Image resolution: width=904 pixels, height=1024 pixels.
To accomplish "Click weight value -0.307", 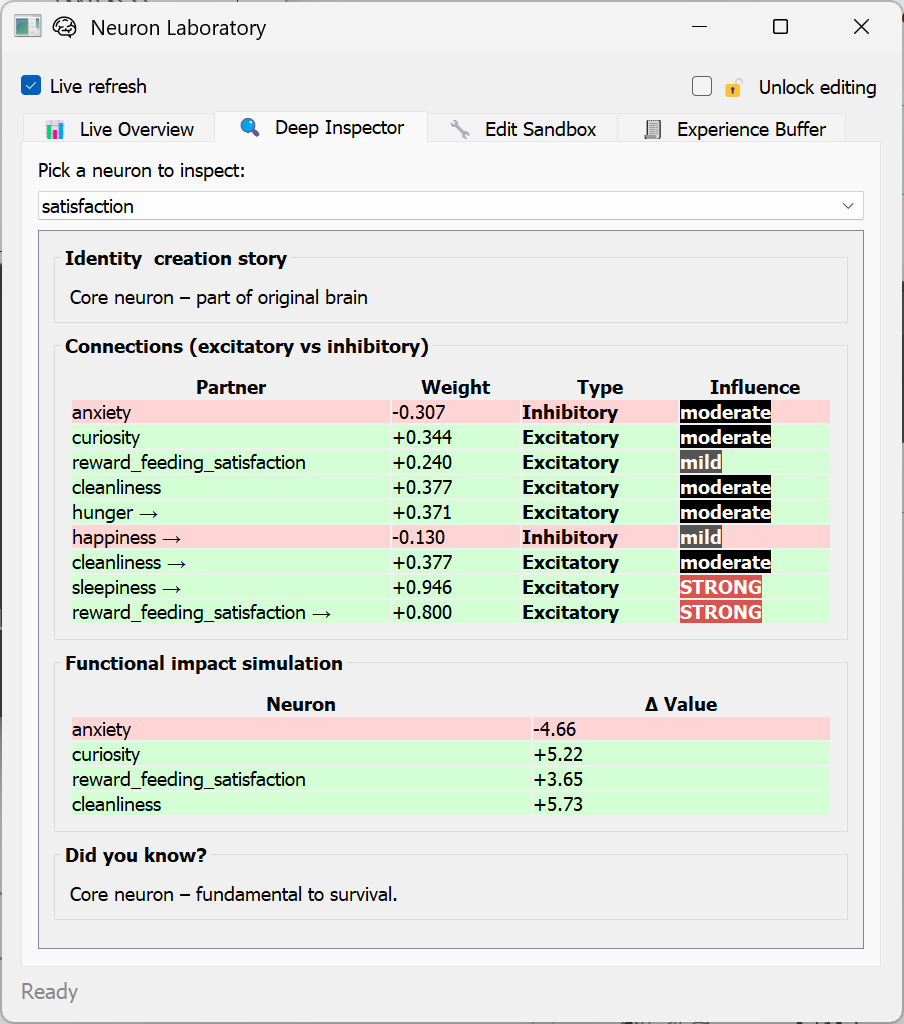I will point(419,412).
